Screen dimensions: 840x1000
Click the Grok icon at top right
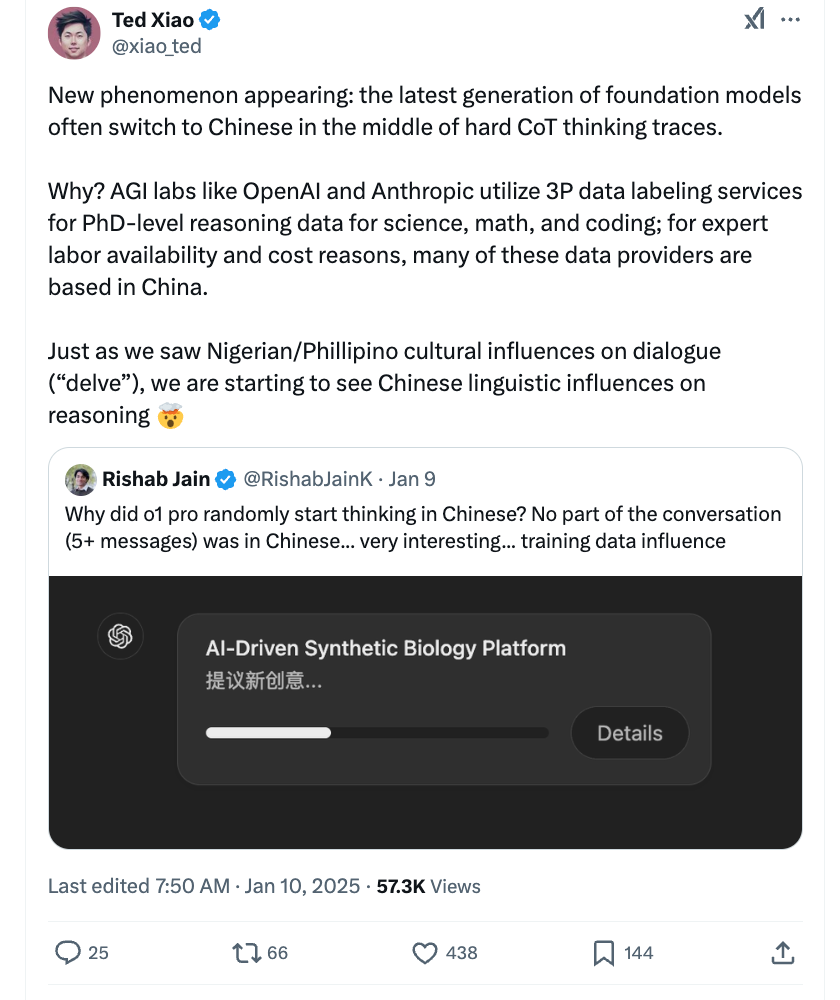coord(755,19)
